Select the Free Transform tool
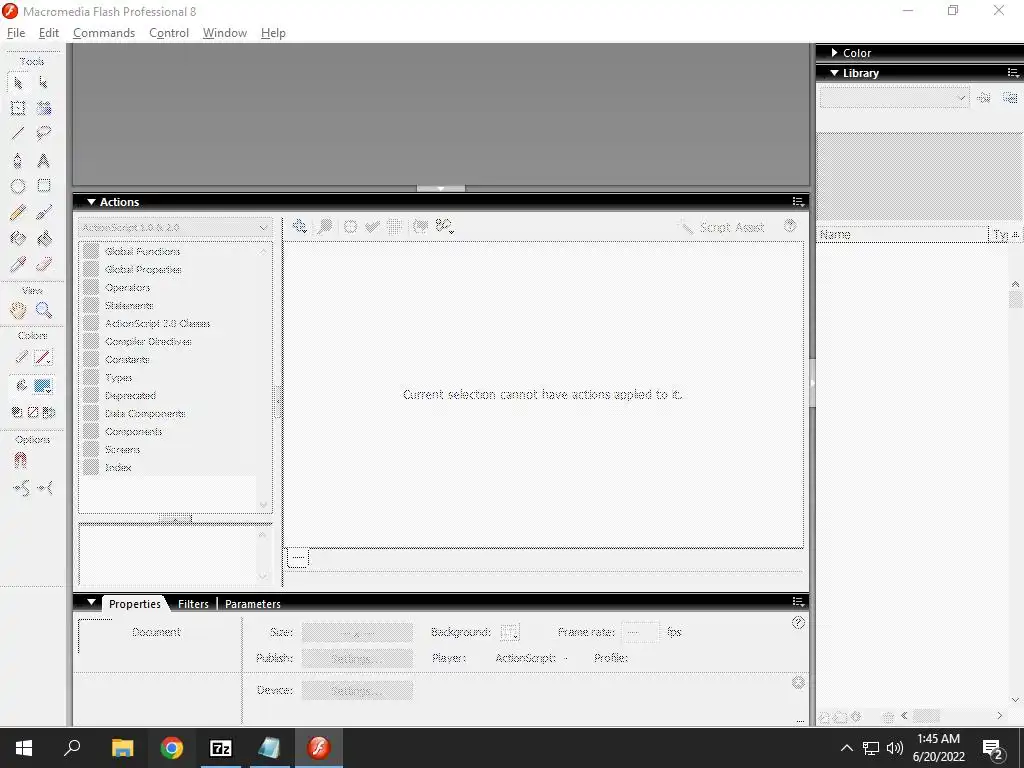This screenshot has width=1024, height=768. pyautogui.click(x=18, y=108)
